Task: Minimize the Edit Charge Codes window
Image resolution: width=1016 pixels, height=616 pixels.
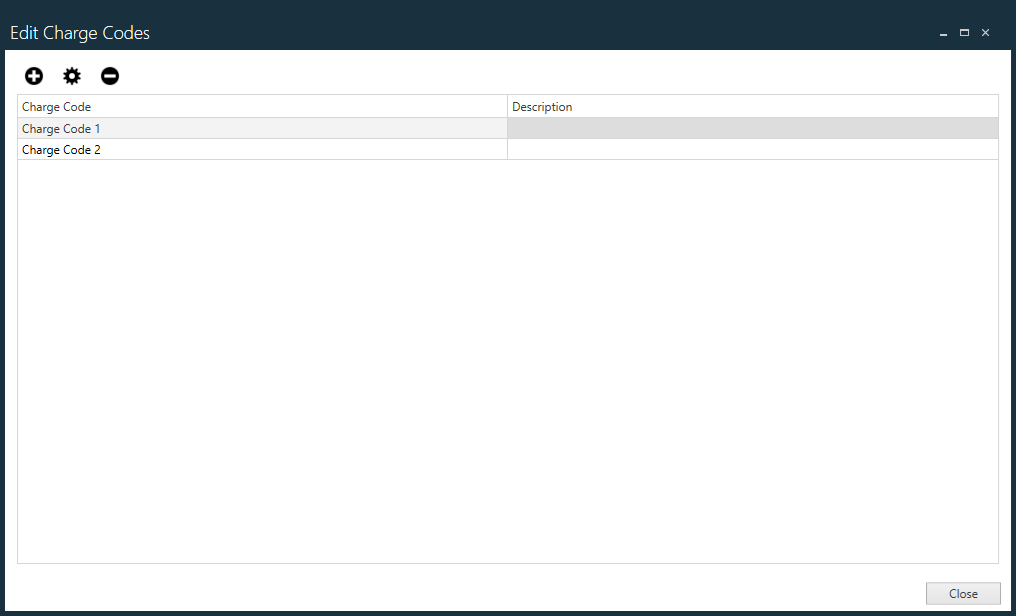Action: pyautogui.click(x=943, y=33)
